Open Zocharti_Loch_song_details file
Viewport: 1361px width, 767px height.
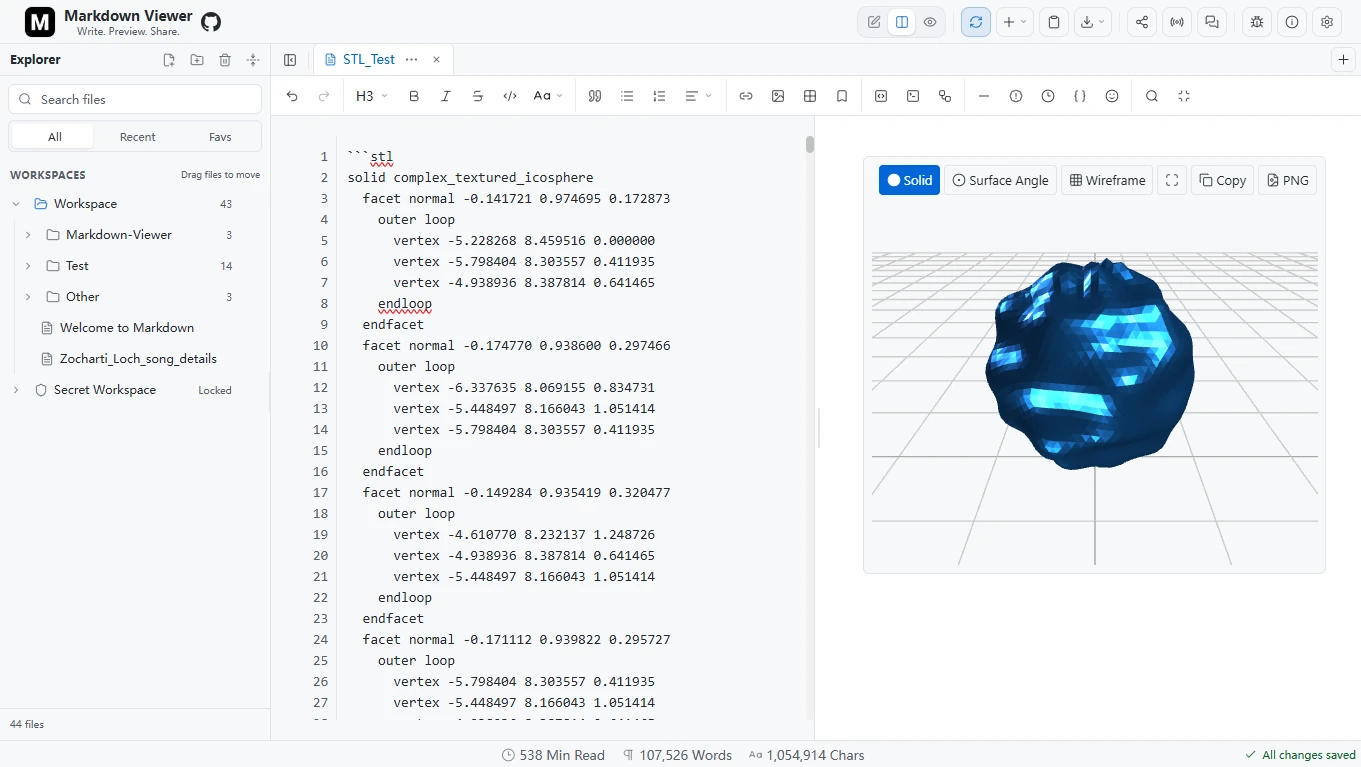(138, 359)
